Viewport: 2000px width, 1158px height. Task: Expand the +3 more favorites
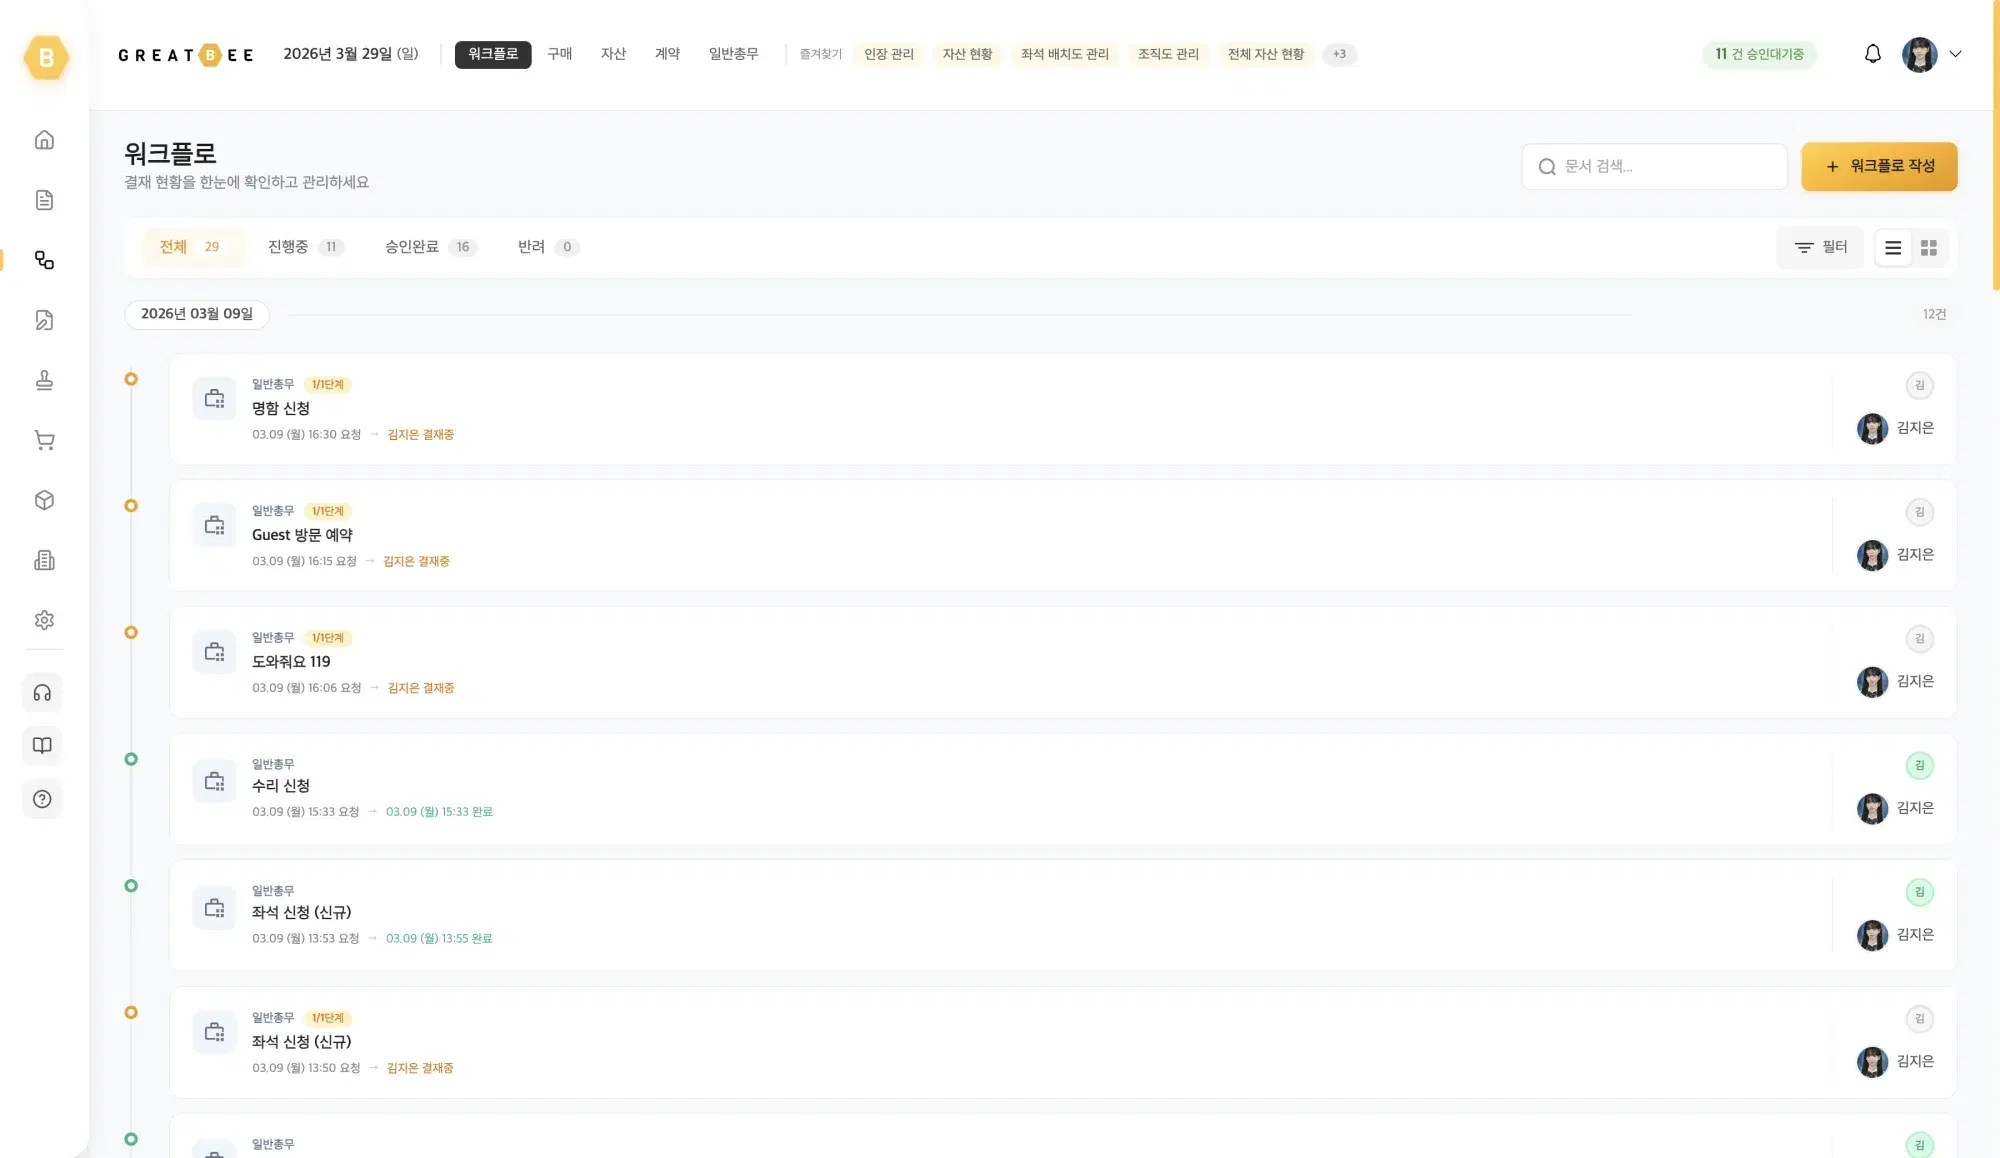click(1339, 54)
